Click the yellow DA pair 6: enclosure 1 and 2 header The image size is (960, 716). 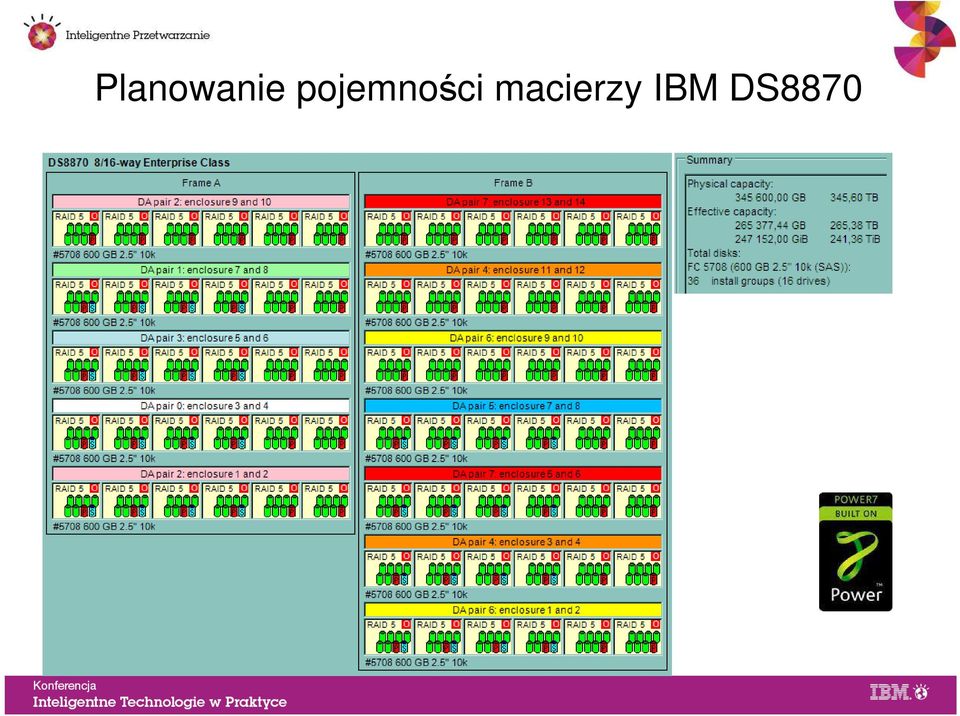[513, 610]
